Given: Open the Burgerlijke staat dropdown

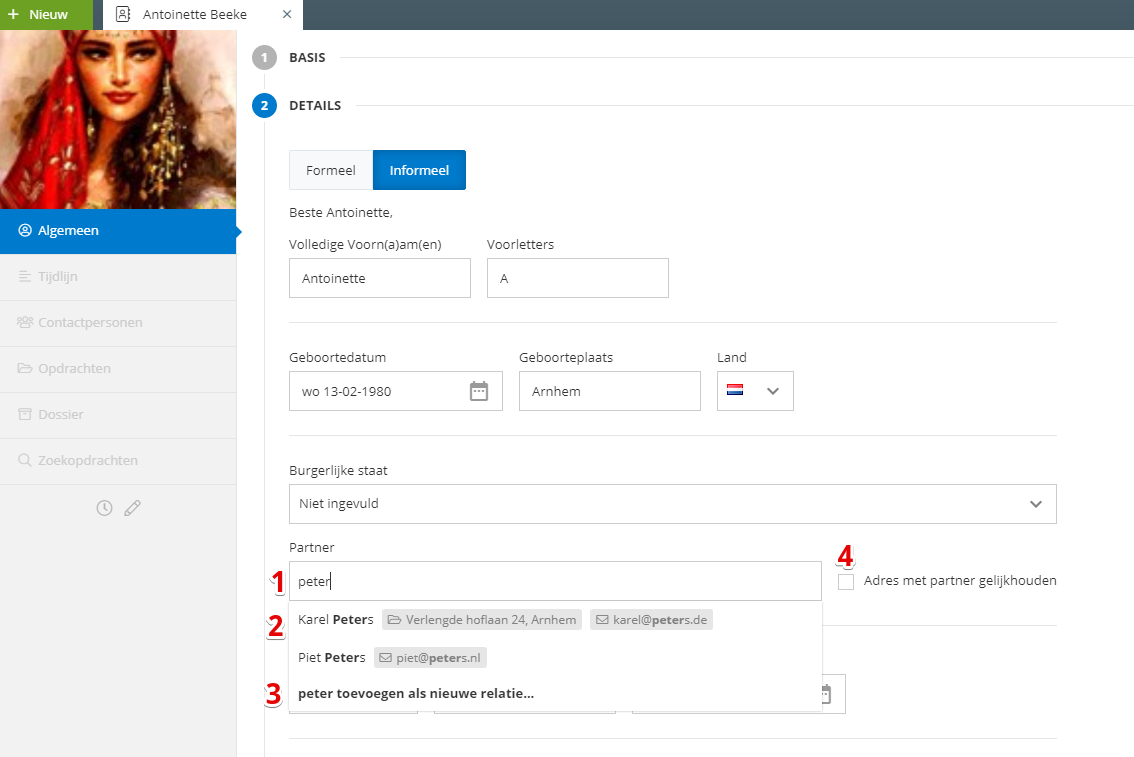Looking at the screenshot, I should click(x=673, y=504).
